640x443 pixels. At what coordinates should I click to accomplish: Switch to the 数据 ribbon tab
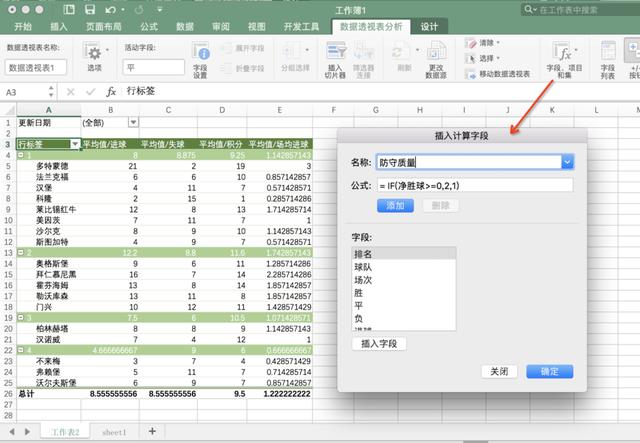[x=185, y=27]
